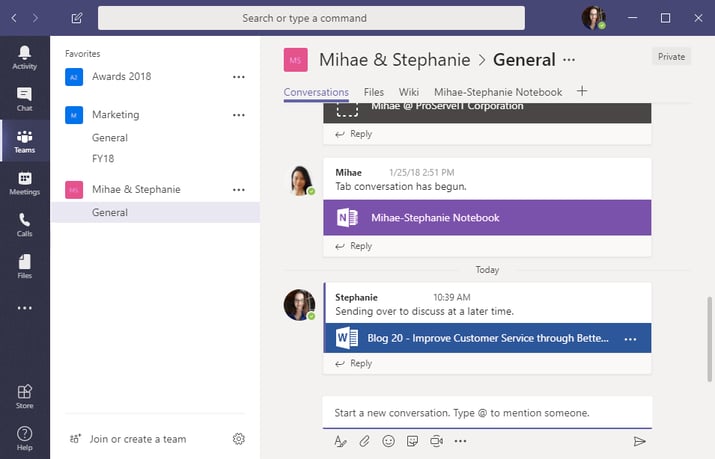Image resolution: width=715 pixels, height=459 pixels.
Task: Select the Teams sidebar icon
Action: point(25,141)
